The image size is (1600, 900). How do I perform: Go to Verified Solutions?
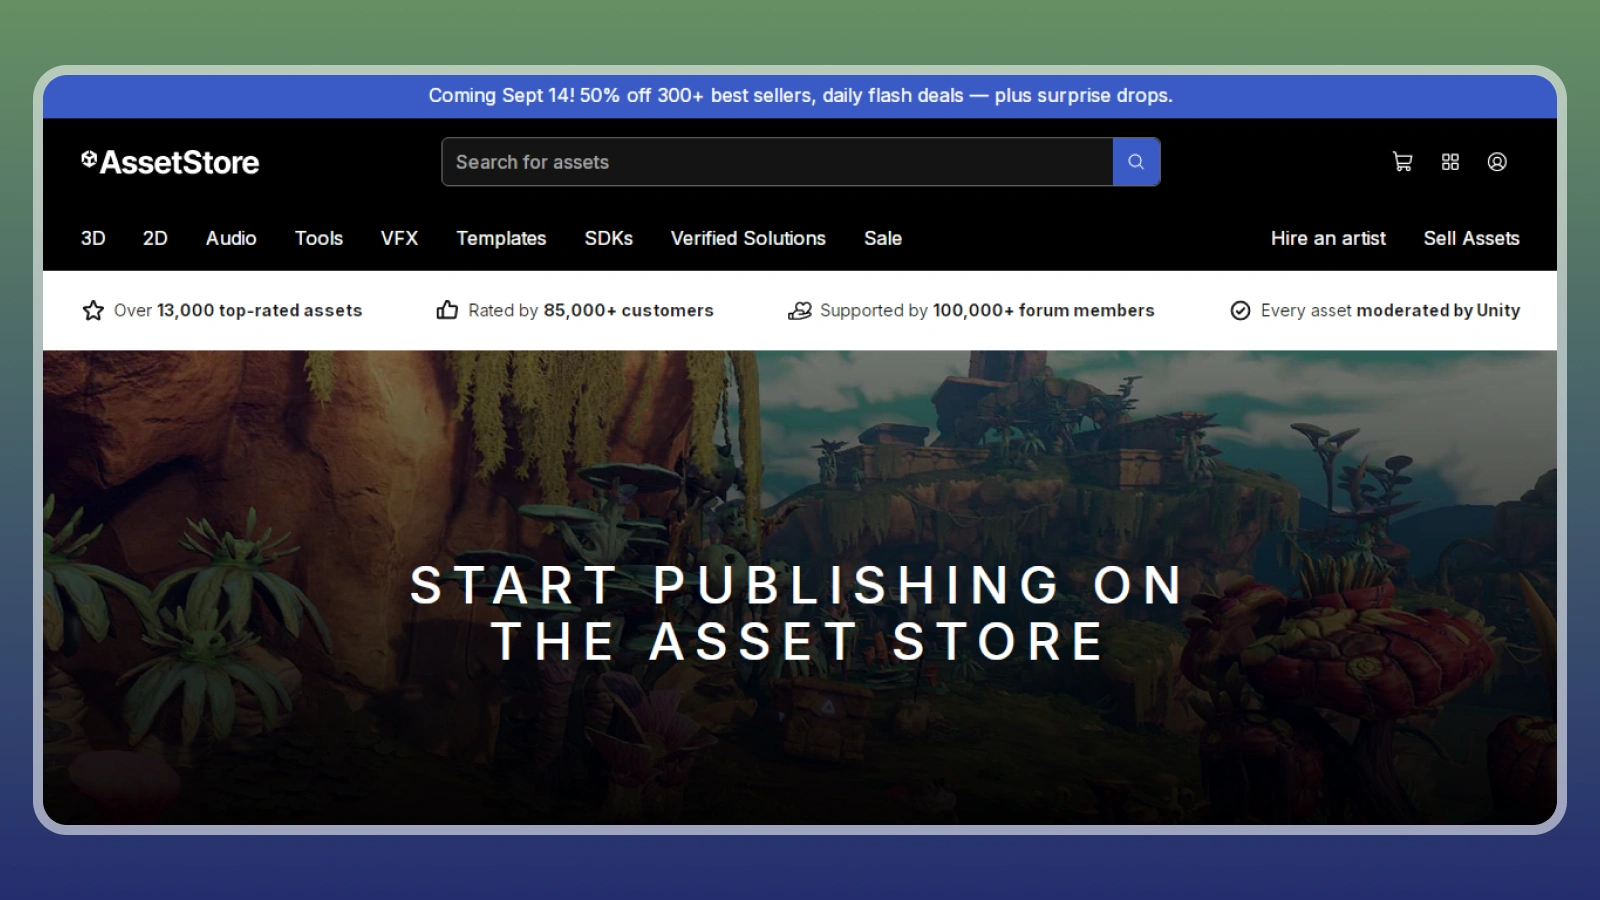(748, 238)
